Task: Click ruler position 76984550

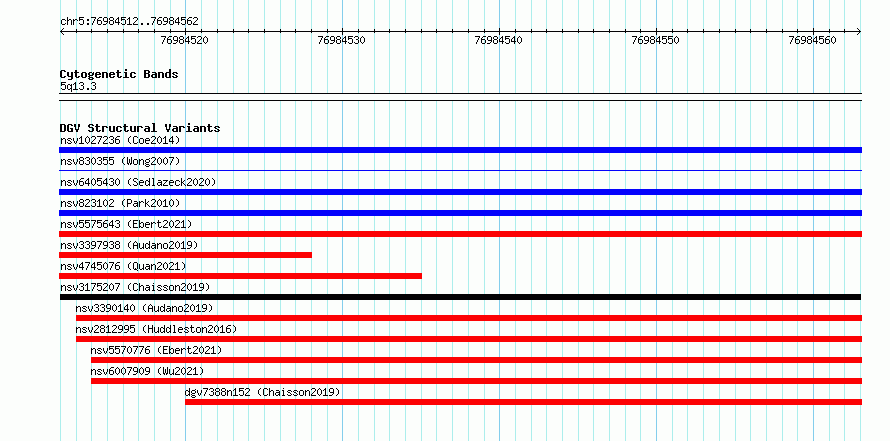Action: pyautogui.click(x=656, y=40)
